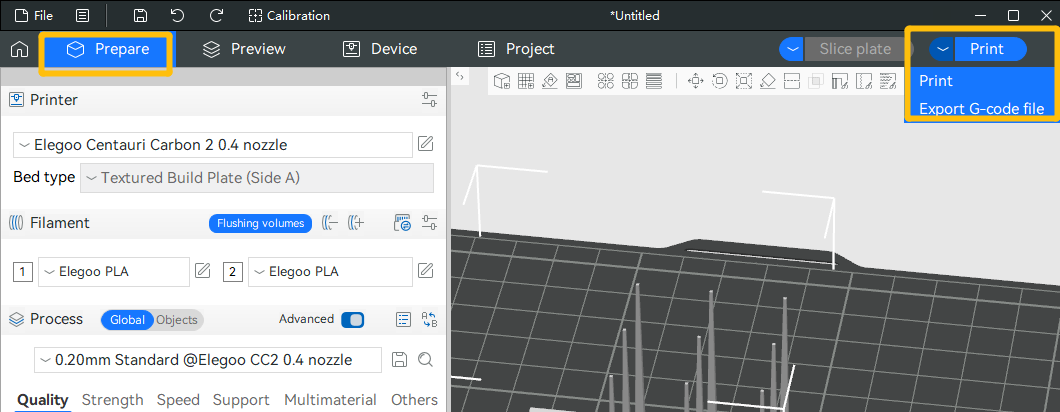Image resolution: width=1060 pixels, height=412 pixels.
Task: Click the Add model cube icon
Action: (x=502, y=81)
